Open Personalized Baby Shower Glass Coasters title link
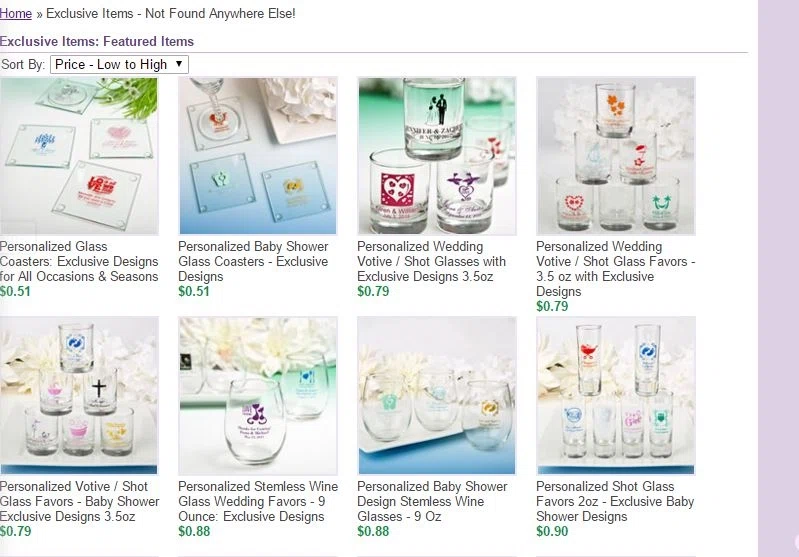The width and height of the screenshot is (799, 557). pos(253,261)
